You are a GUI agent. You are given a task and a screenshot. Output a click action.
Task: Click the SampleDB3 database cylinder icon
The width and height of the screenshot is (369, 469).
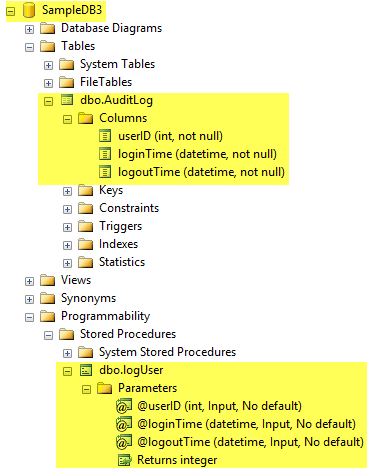pos(29,10)
